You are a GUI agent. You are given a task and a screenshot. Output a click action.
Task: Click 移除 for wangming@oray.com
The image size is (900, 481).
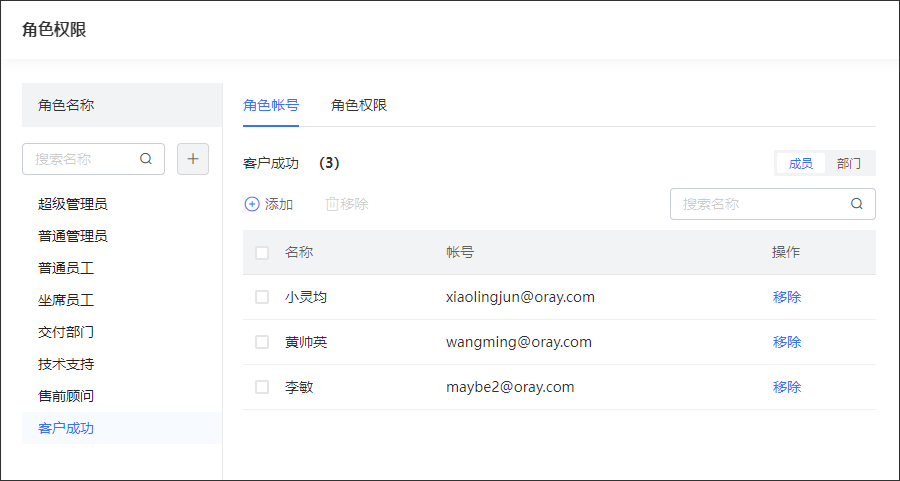pyautogui.click(x=787, y=342)
